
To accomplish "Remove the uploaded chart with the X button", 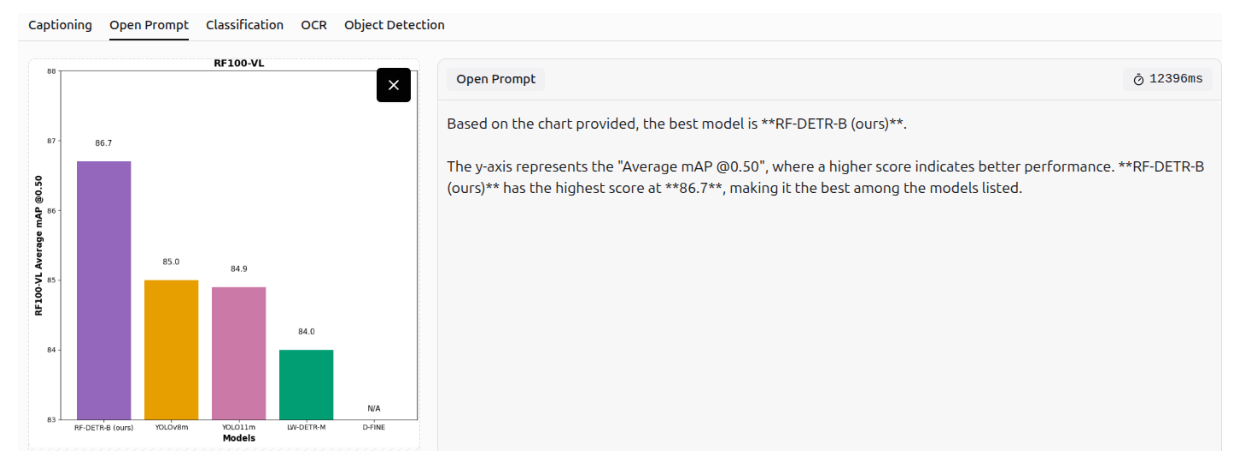I will [x=393, y=85].
